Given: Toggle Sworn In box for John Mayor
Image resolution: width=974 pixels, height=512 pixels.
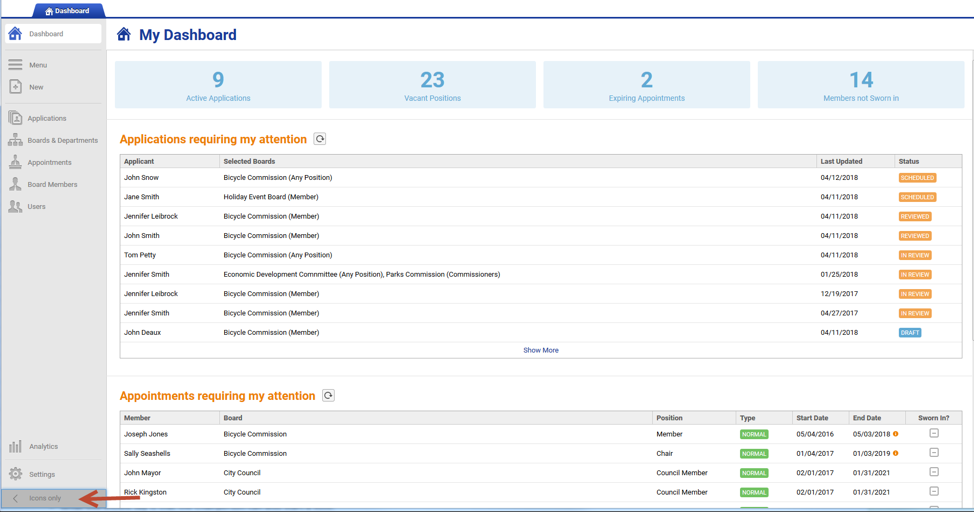Looking at the screenshot, I should [934, 472].
